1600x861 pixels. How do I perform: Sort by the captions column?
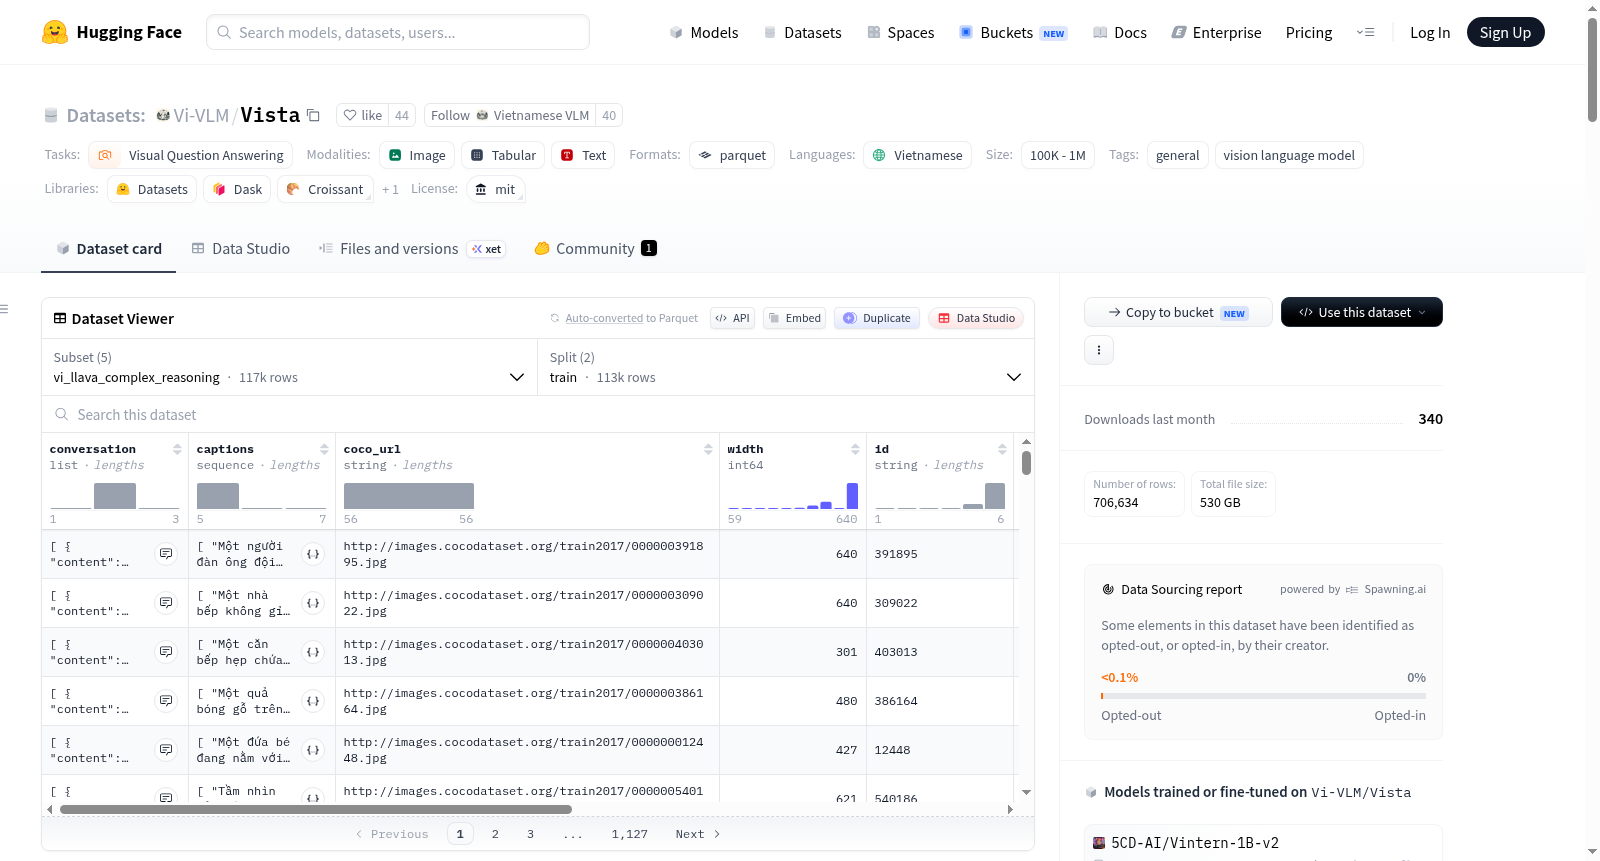(324, 449)
